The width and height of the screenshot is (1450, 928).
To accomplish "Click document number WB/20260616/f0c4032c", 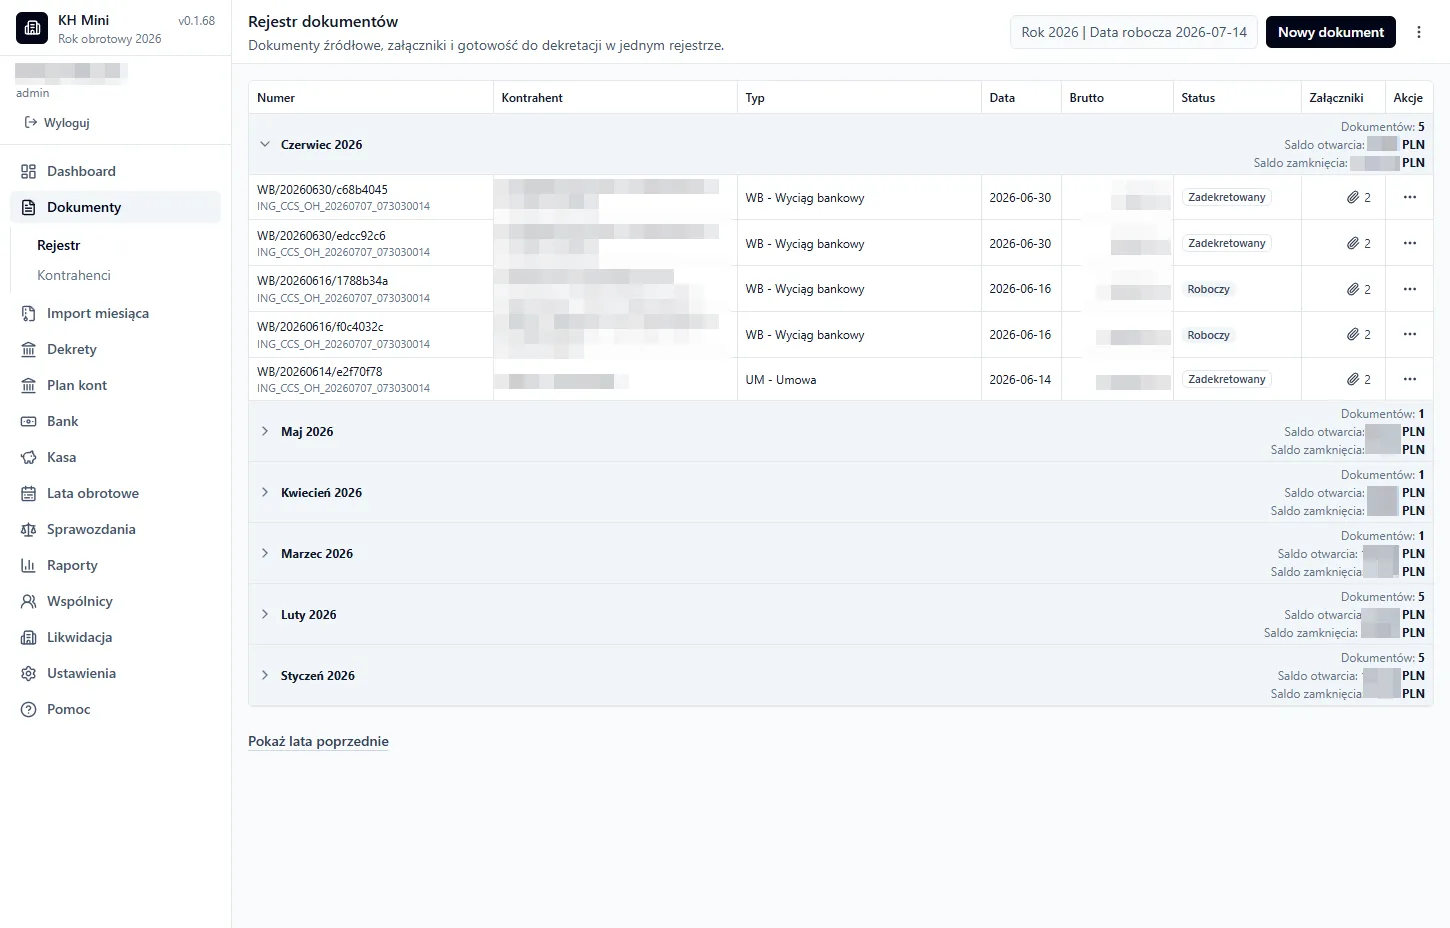I will [320, 327].
